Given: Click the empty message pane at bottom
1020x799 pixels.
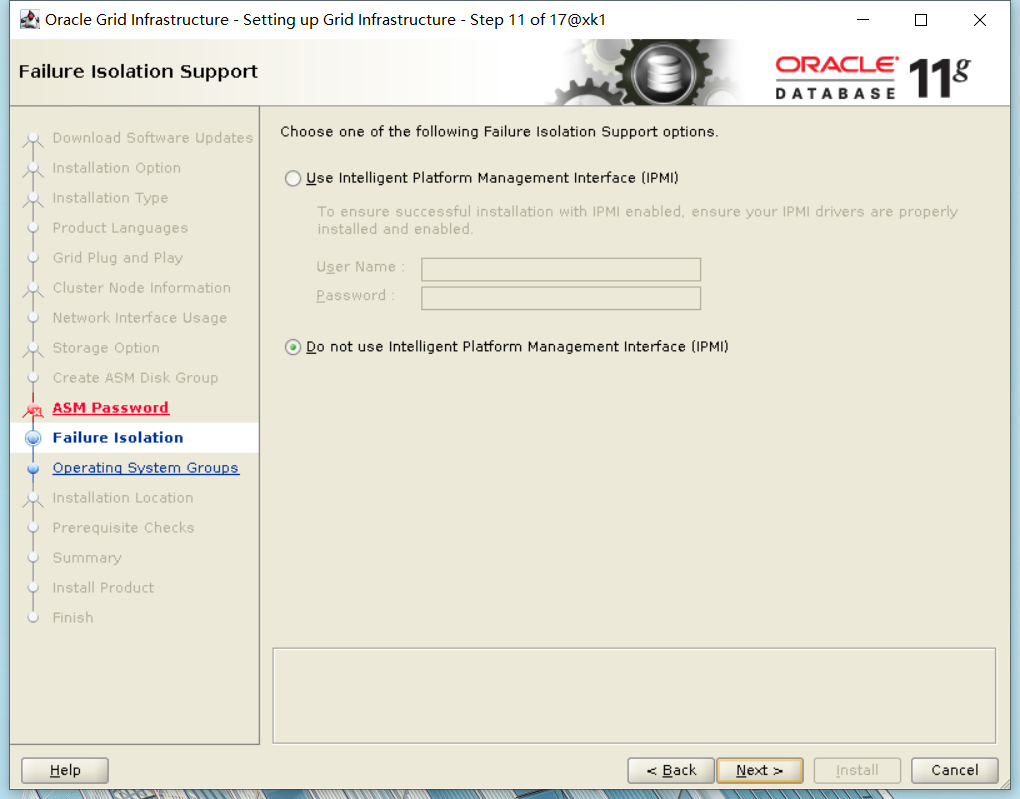Looking at the screenshot, I should tap(634, 696).
